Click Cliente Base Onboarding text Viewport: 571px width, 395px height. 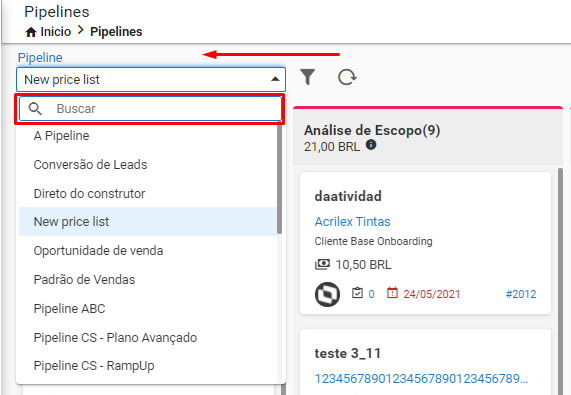373,241
